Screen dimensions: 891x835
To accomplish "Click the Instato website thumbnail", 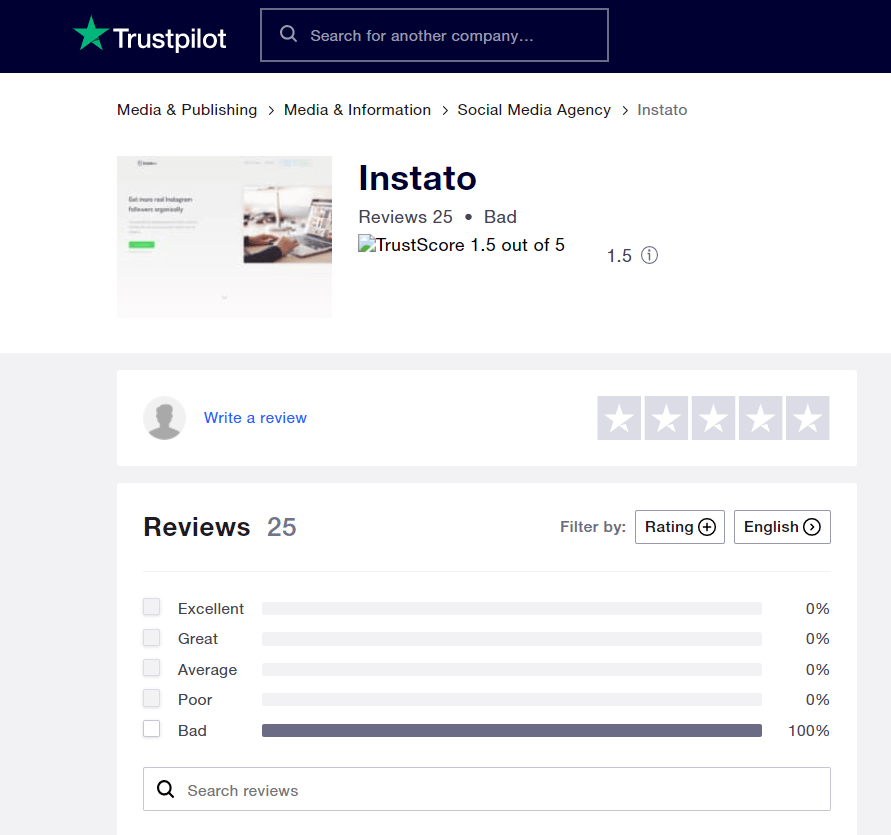I will (224, 236).
